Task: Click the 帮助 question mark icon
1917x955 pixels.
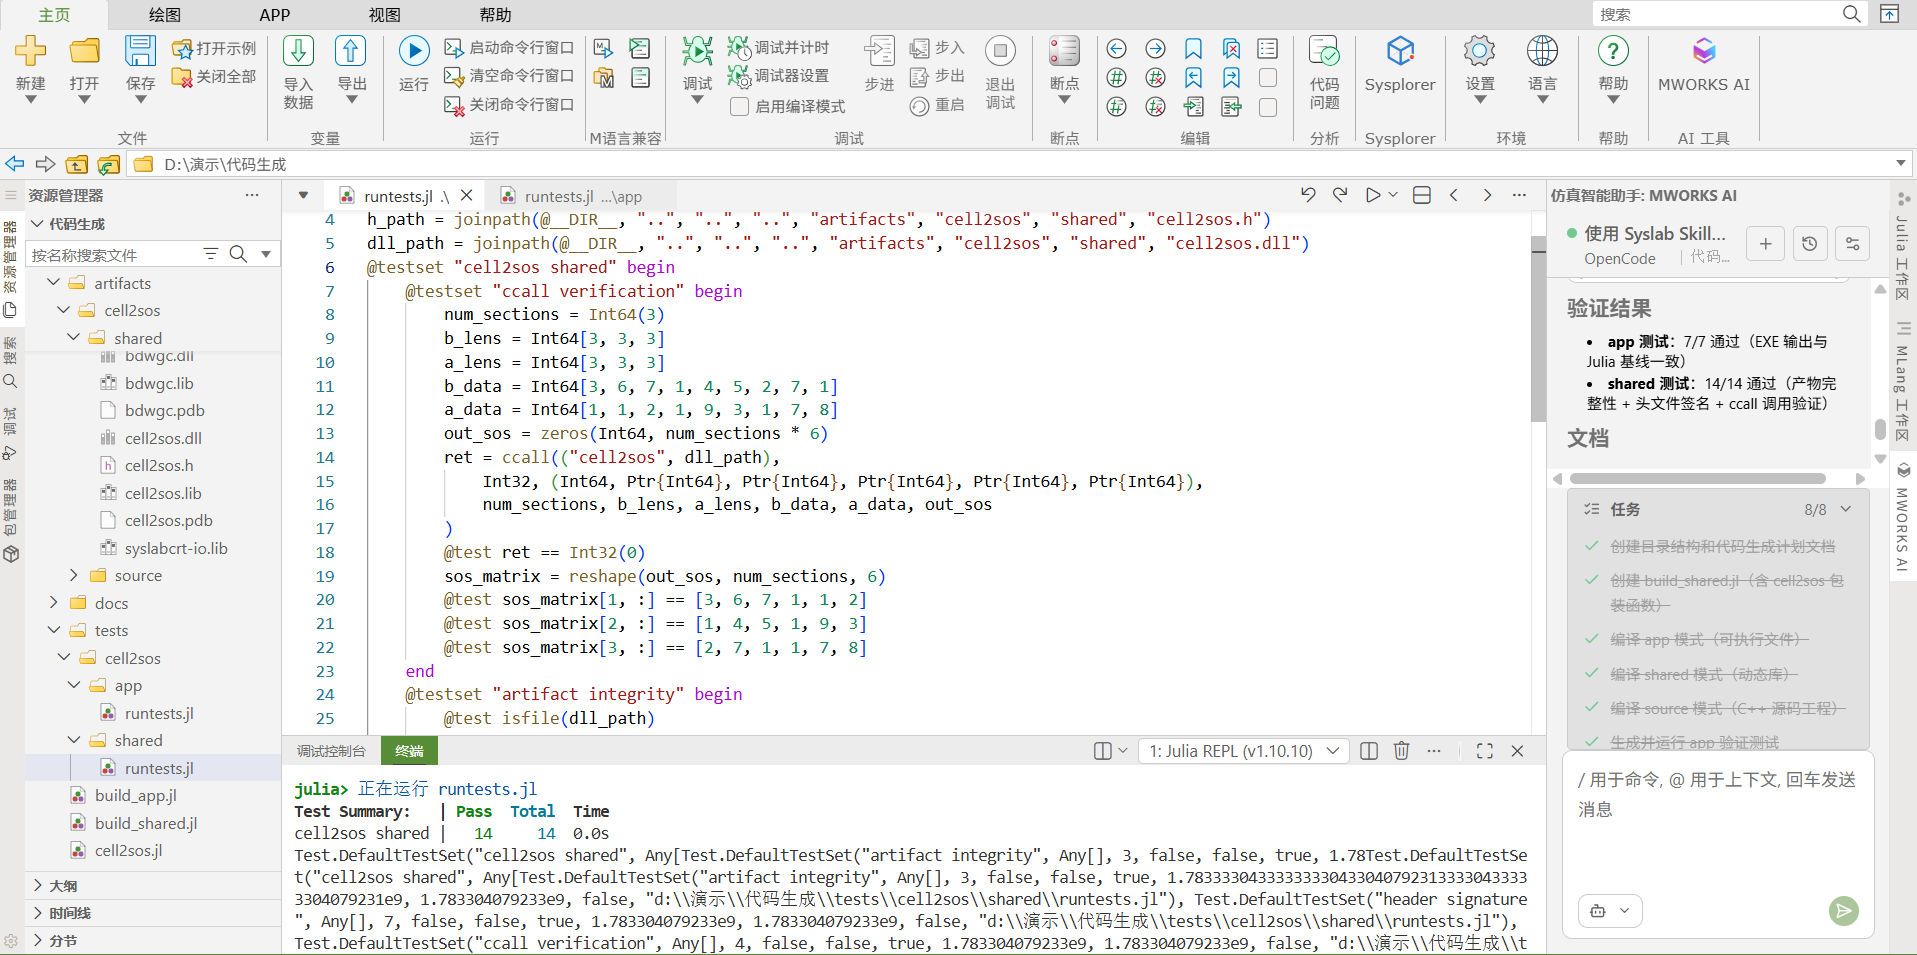Action: point(1613,50)
